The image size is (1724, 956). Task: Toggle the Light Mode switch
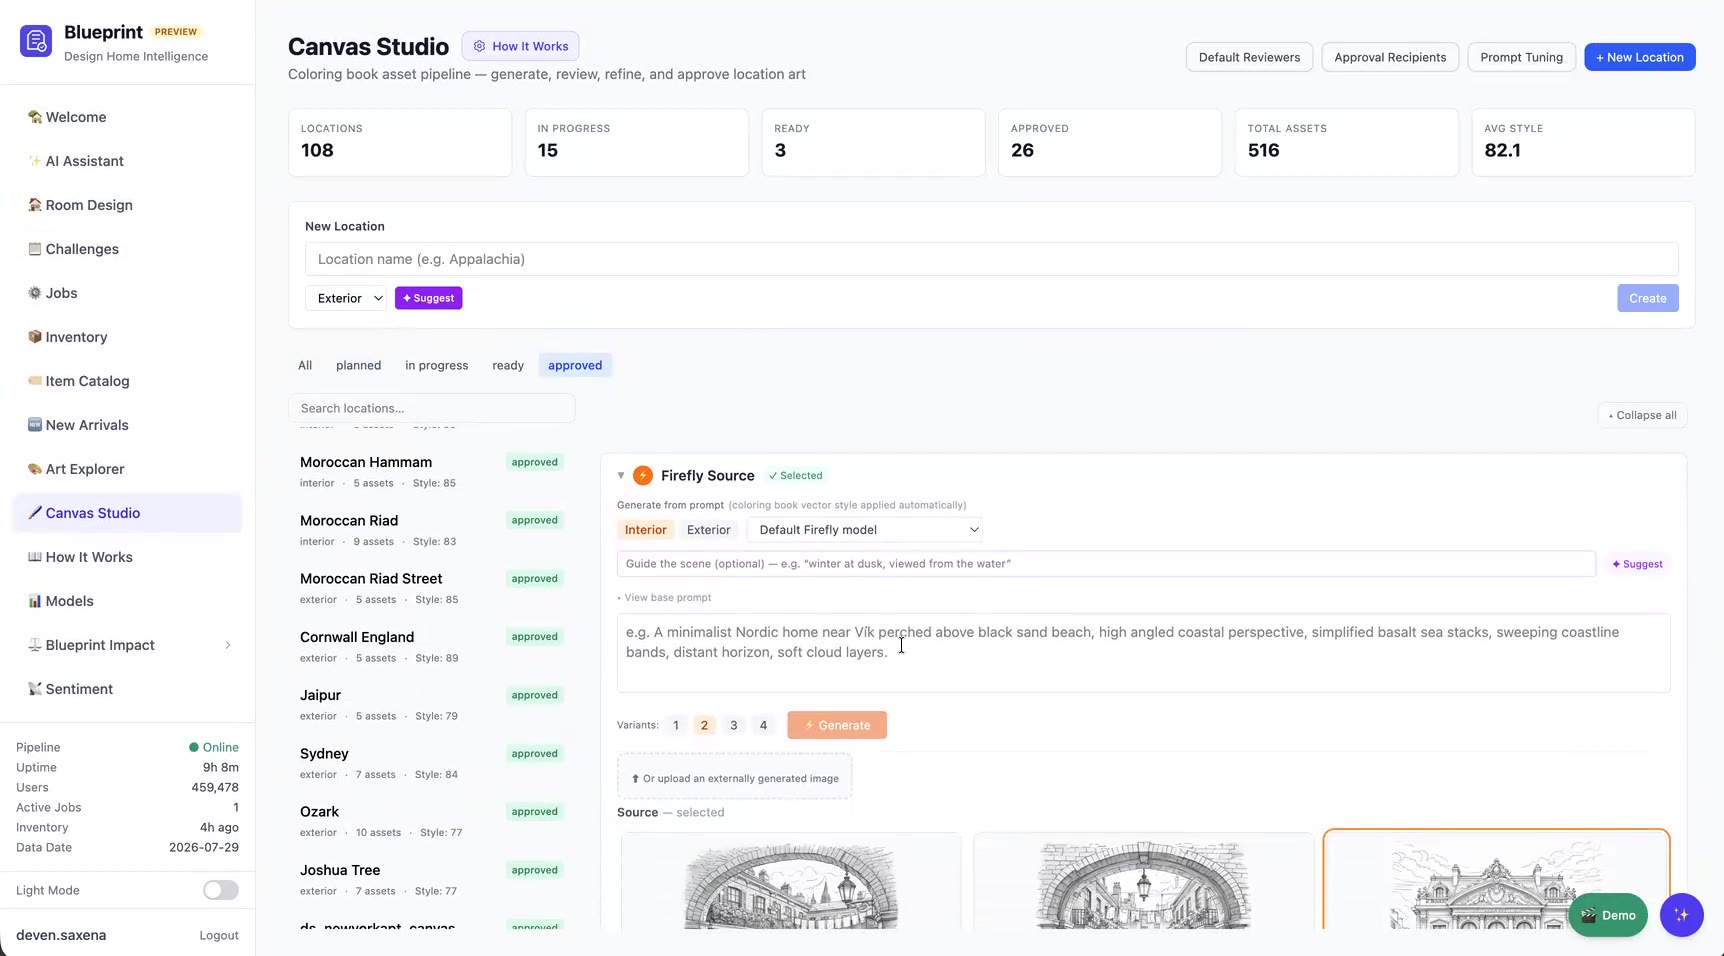point(221,890)
